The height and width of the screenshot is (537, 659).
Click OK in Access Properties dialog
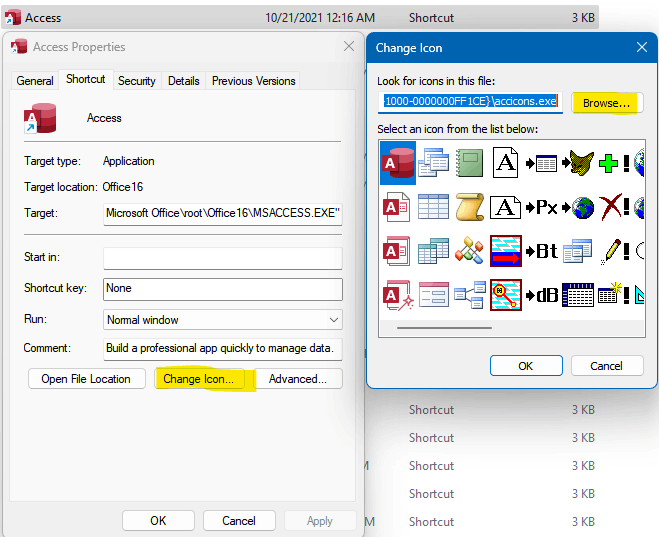pyautogui.click(x=158, y=521)
